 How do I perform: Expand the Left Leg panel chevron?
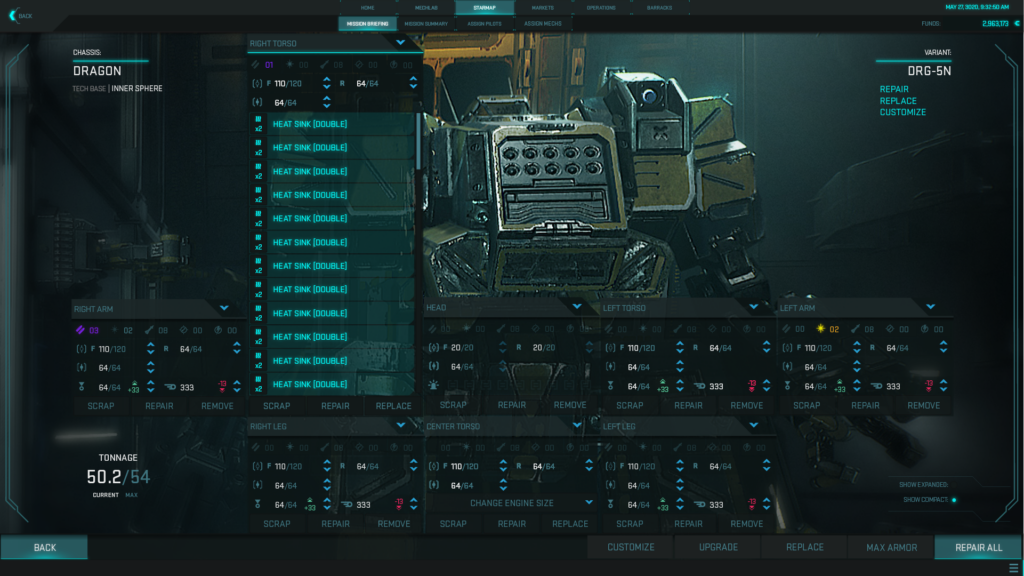coord(753,425)
